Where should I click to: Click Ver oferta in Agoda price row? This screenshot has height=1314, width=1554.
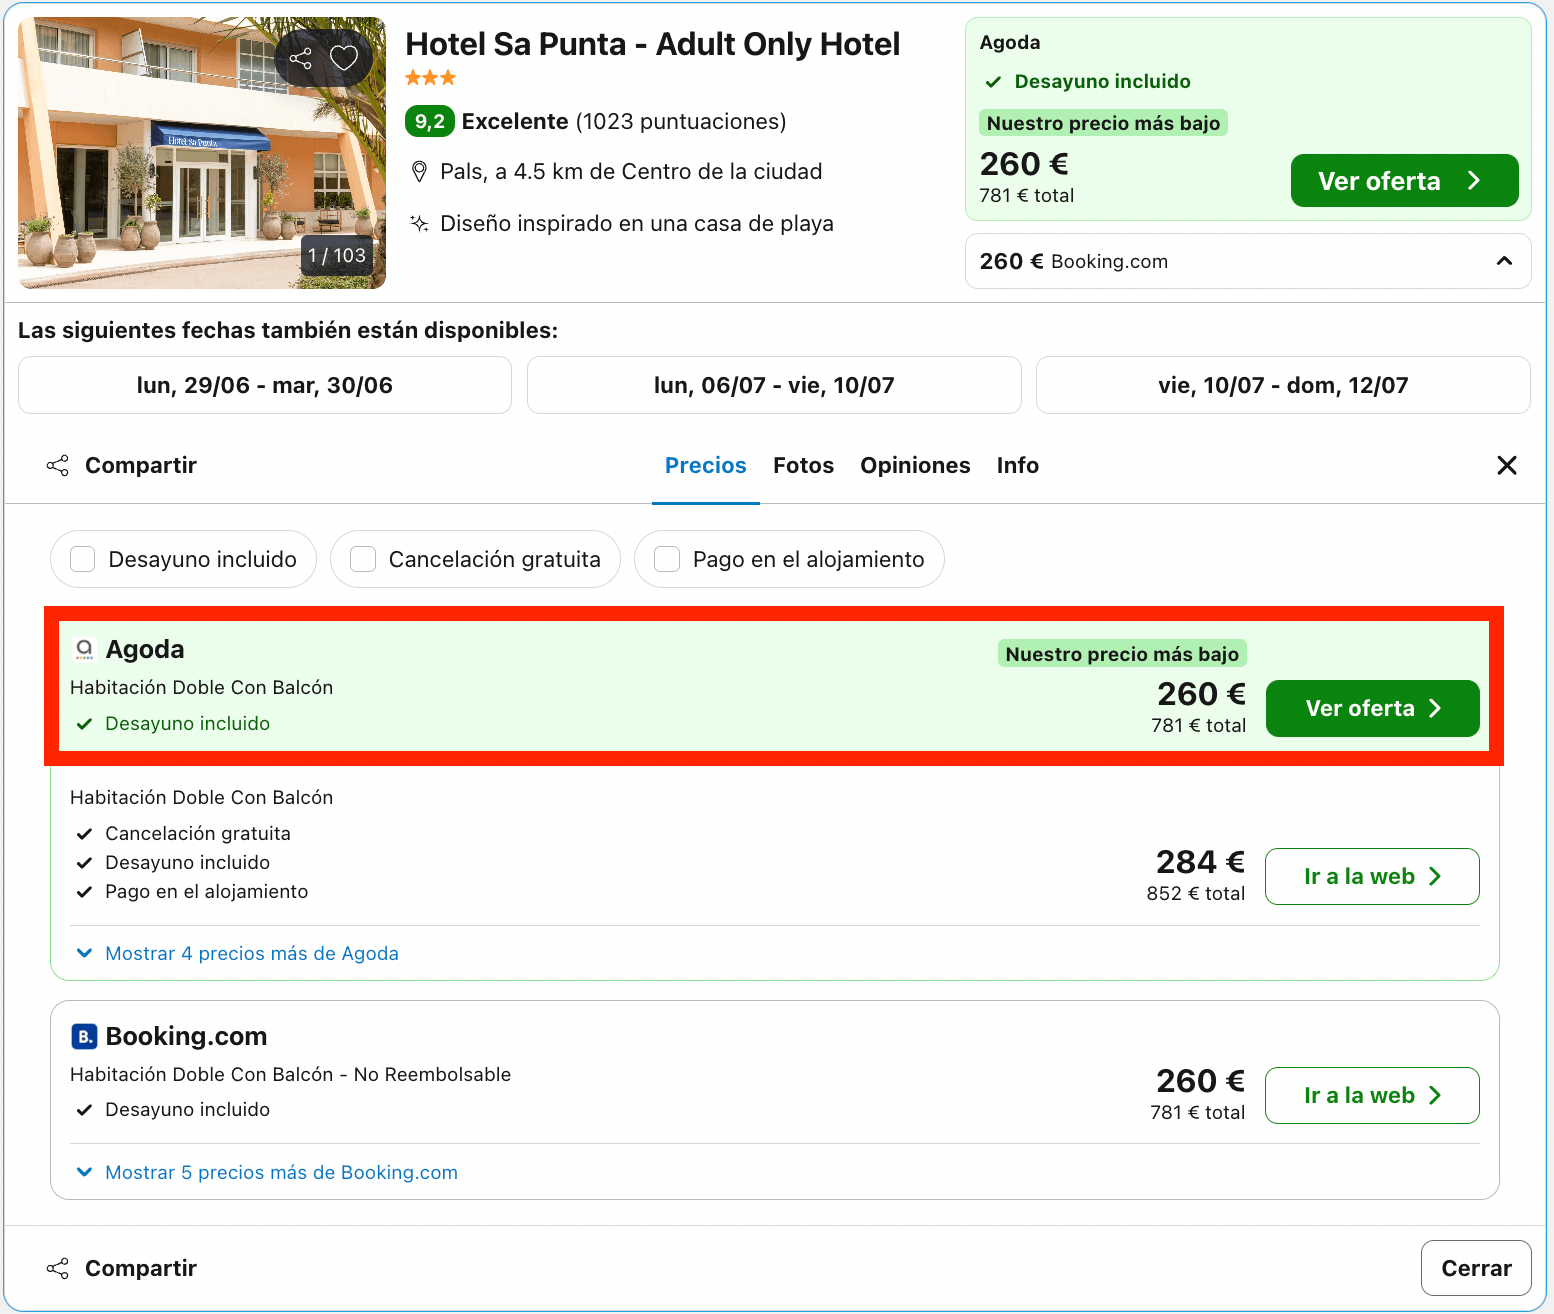click(x=1373, y=708)
